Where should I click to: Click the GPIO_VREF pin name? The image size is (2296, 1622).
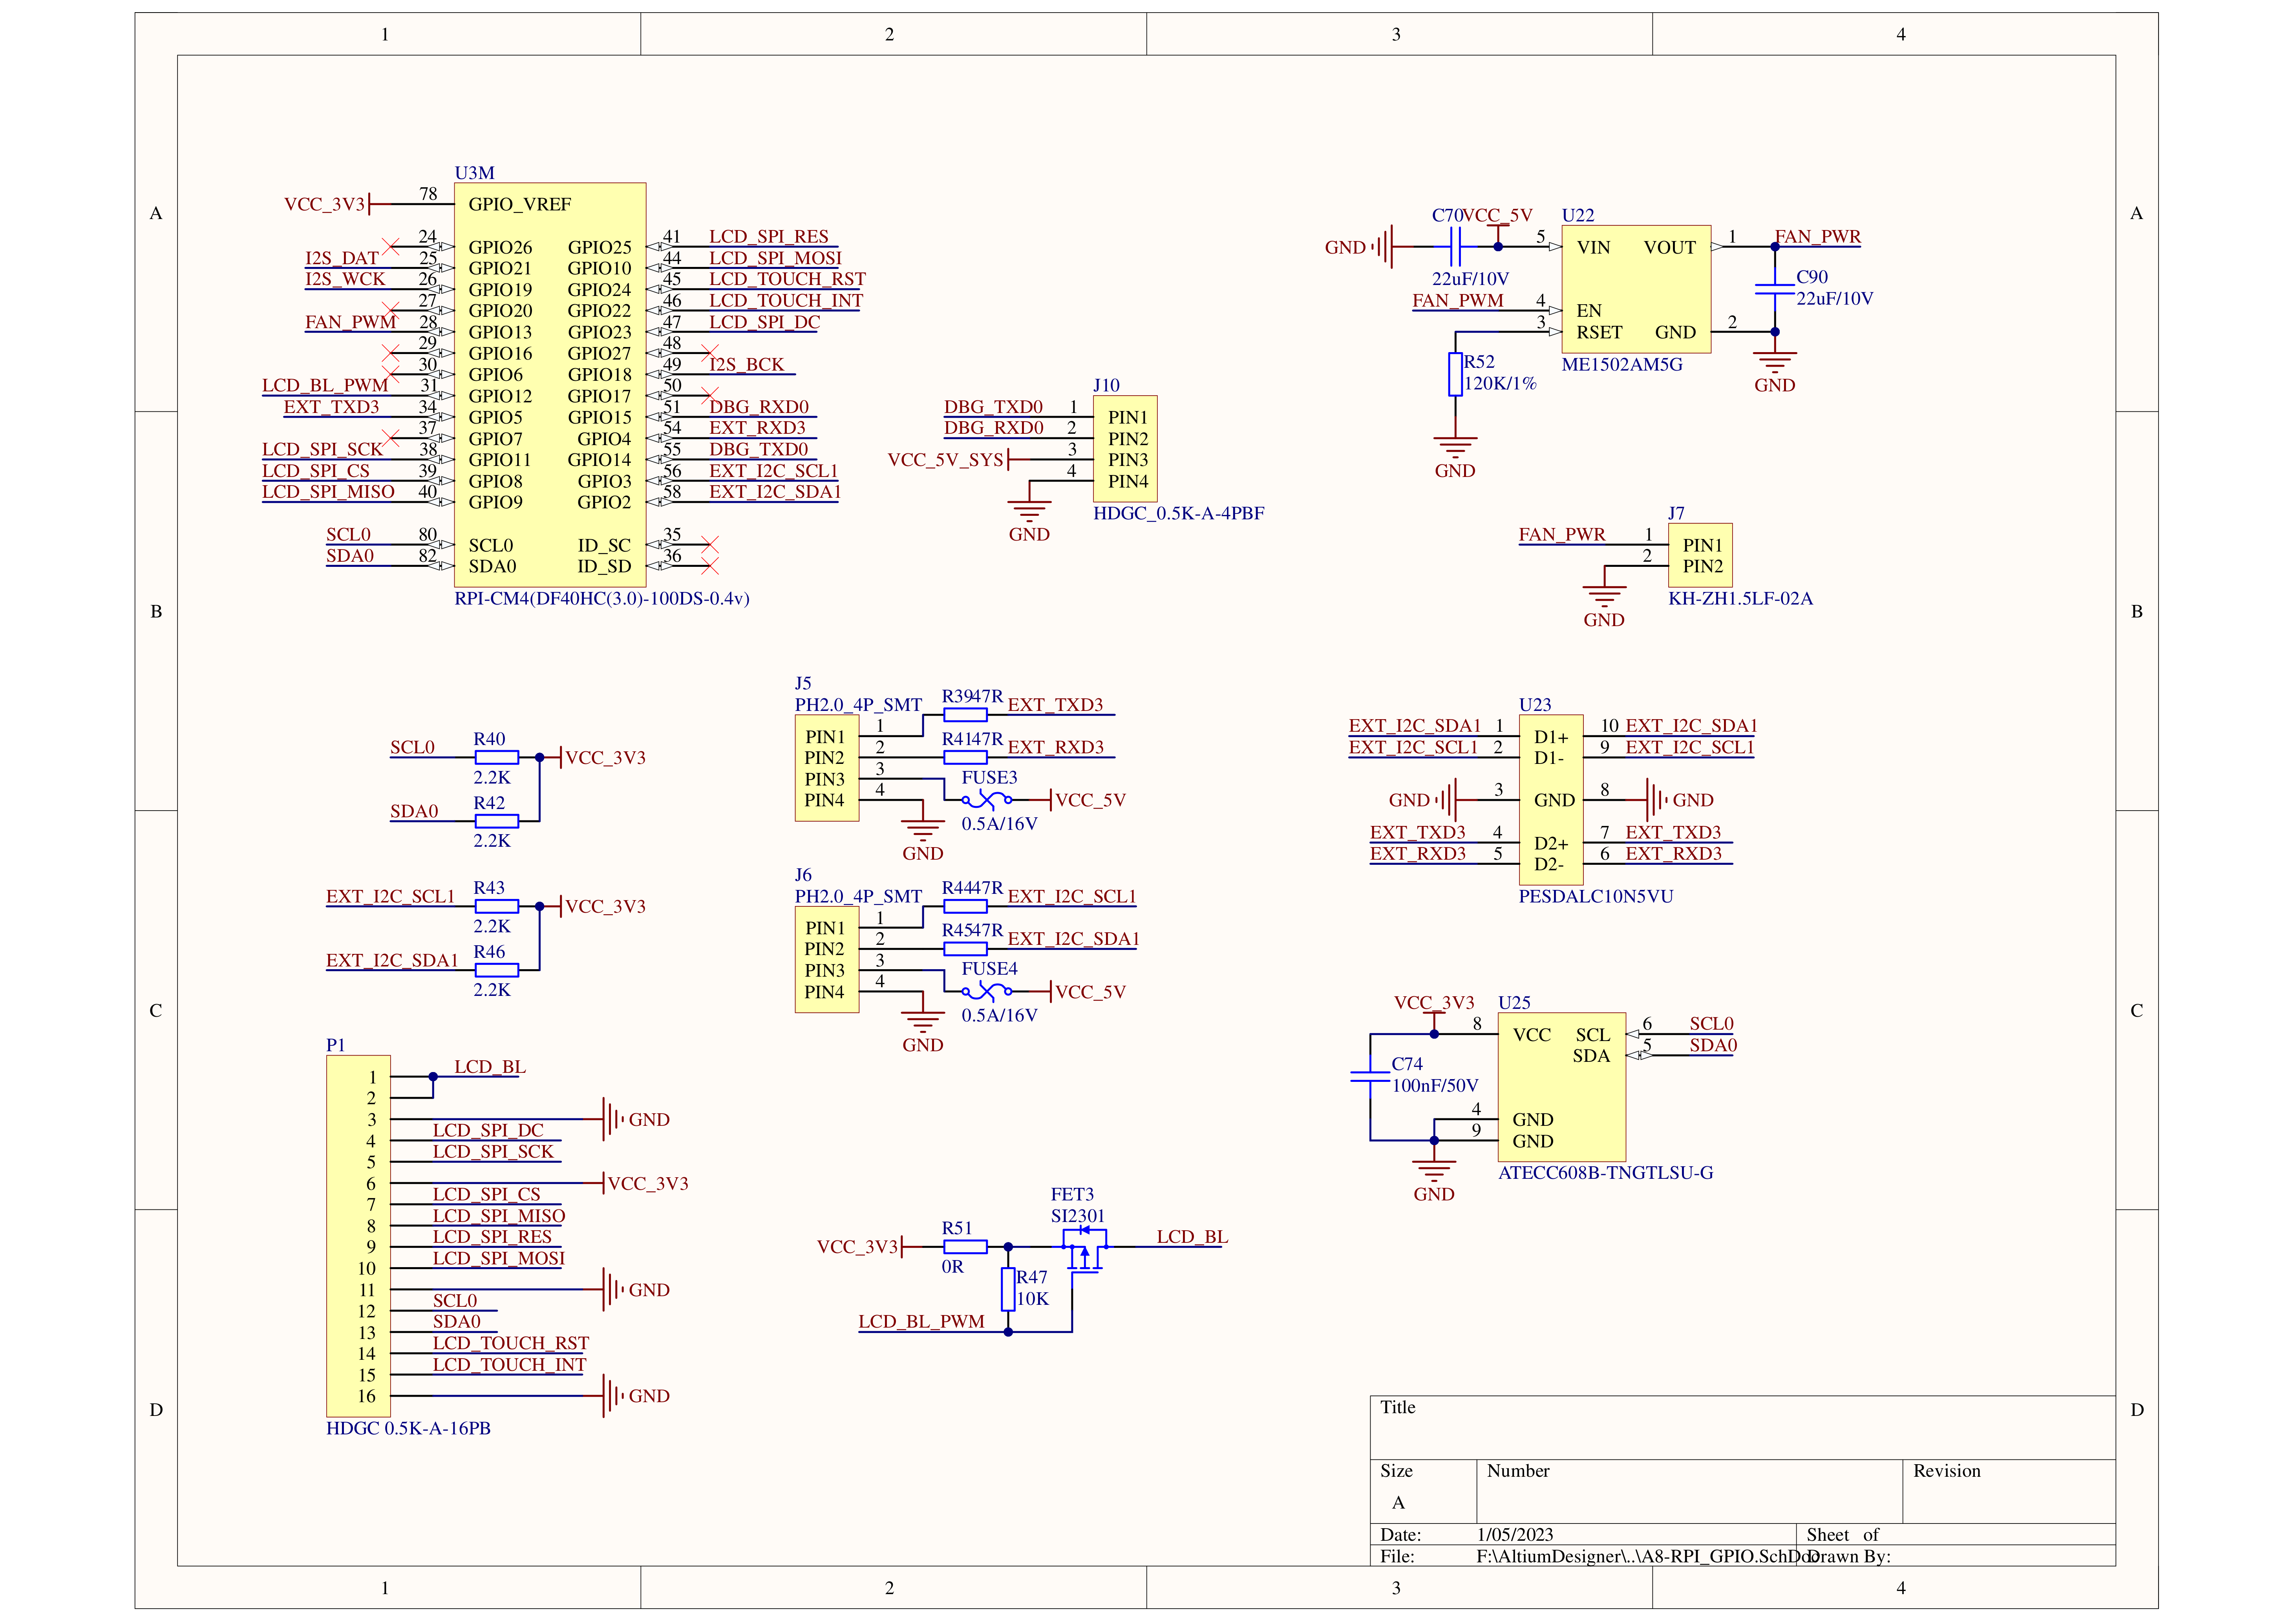520,204
